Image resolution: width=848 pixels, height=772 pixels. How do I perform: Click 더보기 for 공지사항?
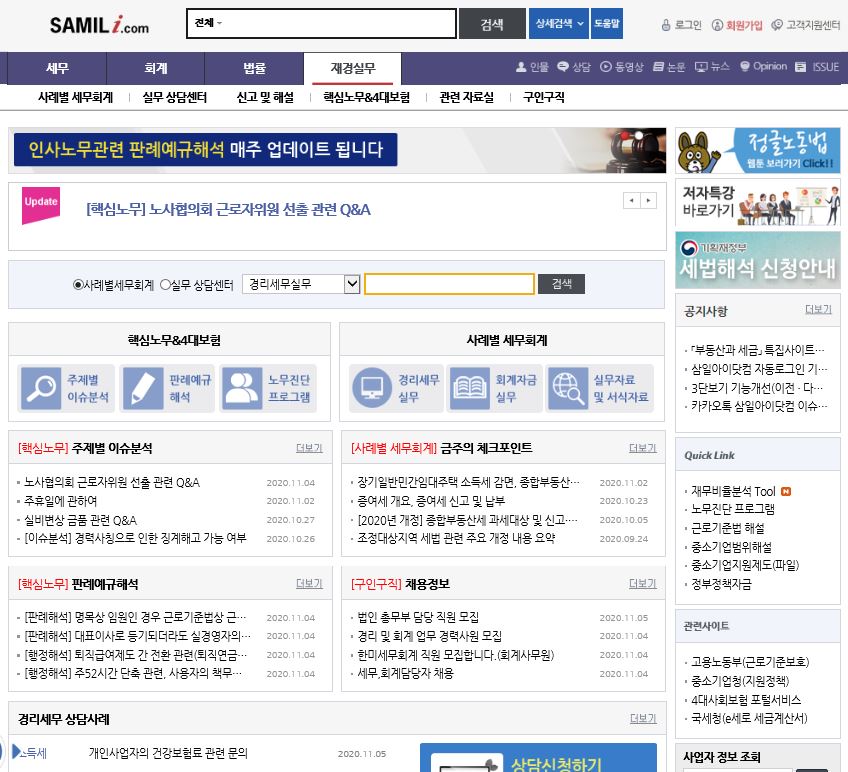tap(818, 309)
